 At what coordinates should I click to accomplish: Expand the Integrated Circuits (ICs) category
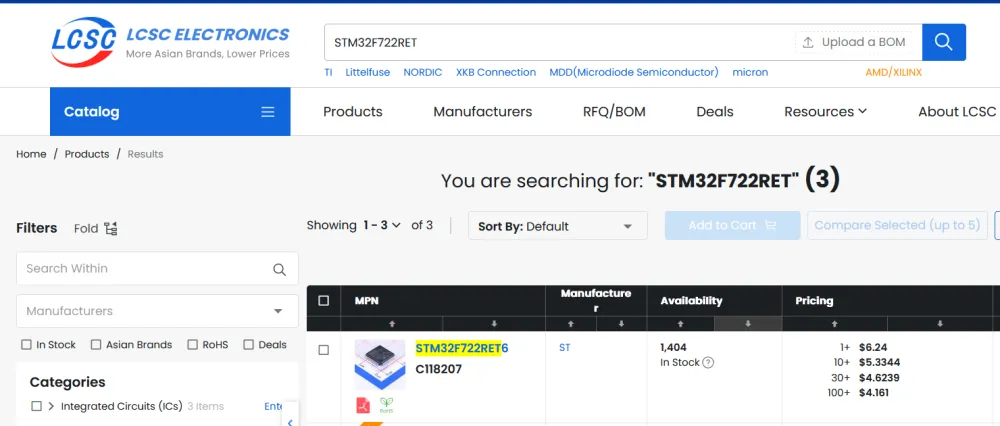click(x=51, y=406)
